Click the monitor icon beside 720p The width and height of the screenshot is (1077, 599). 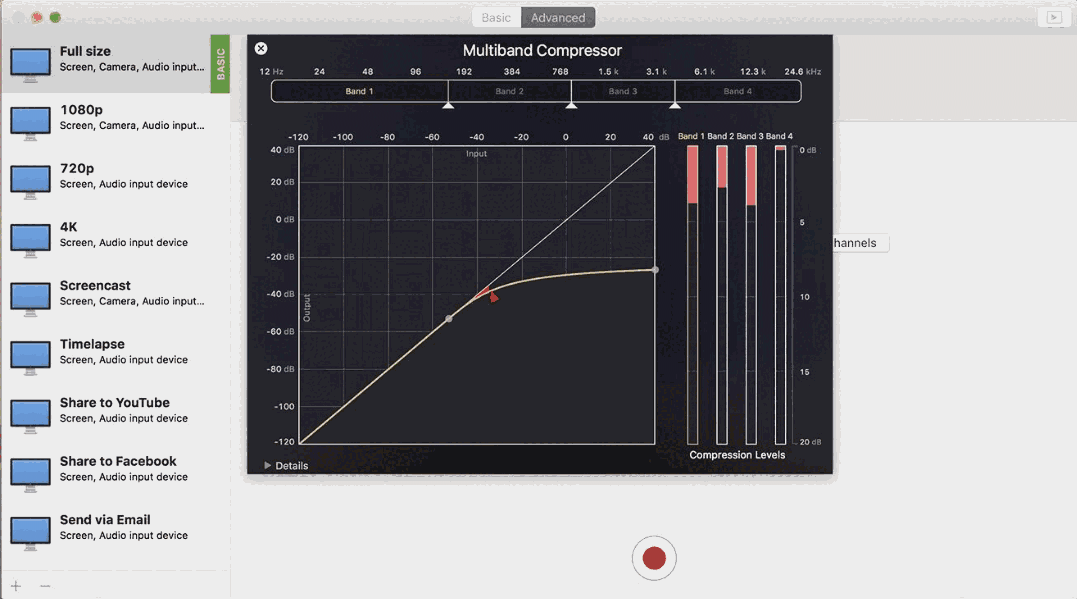pos(30,181)
